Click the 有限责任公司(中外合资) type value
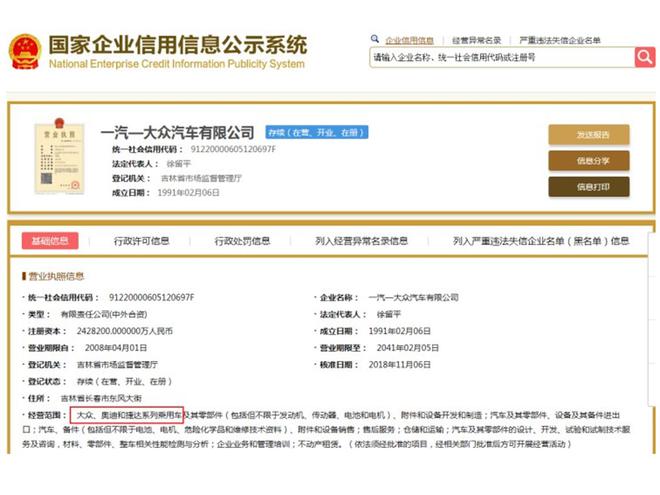 pos(104,314)
